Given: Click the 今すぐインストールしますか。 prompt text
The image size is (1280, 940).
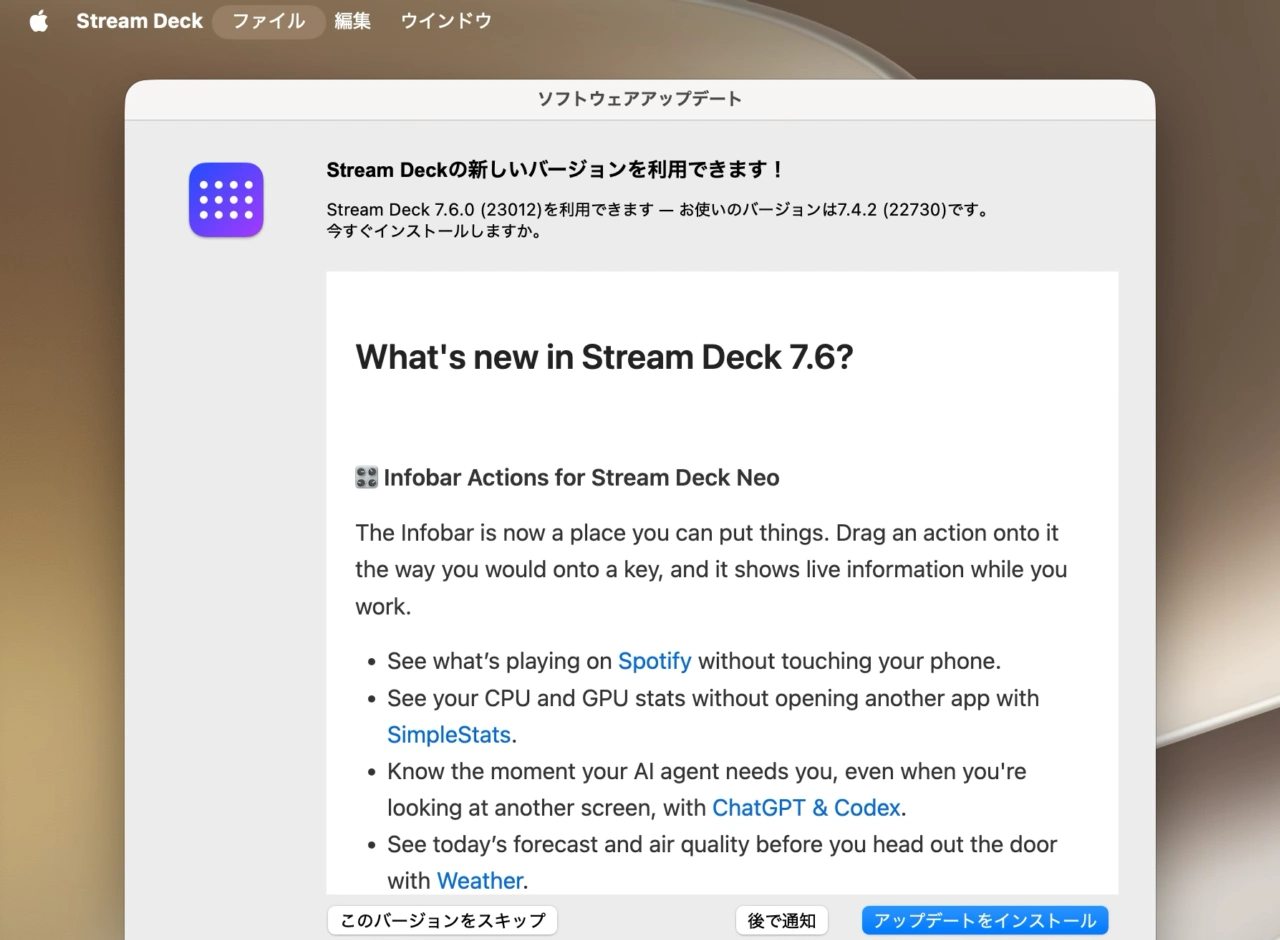Looking at the screenshot, I should (x=435, y=231).
